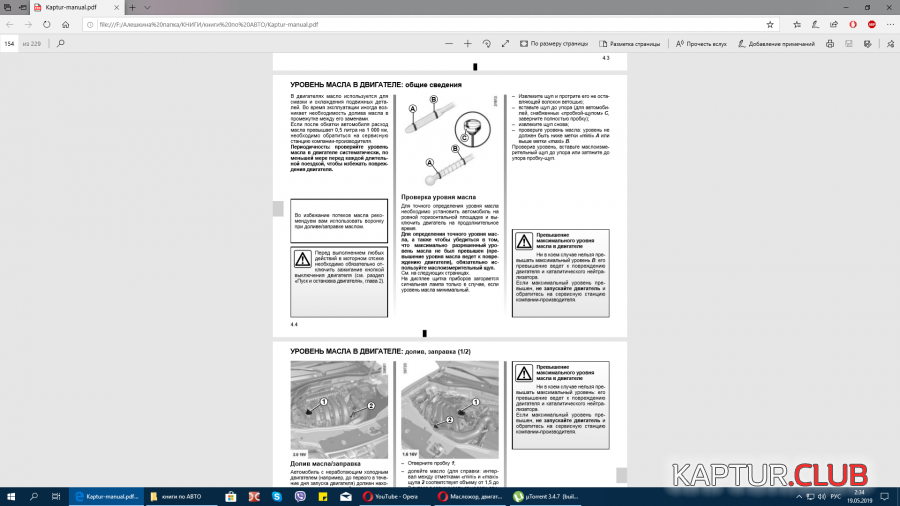Image resolution: width=900 pixels, height=506 pixels.
Task: Open the notification Action Center
Action: click(885, 496)
